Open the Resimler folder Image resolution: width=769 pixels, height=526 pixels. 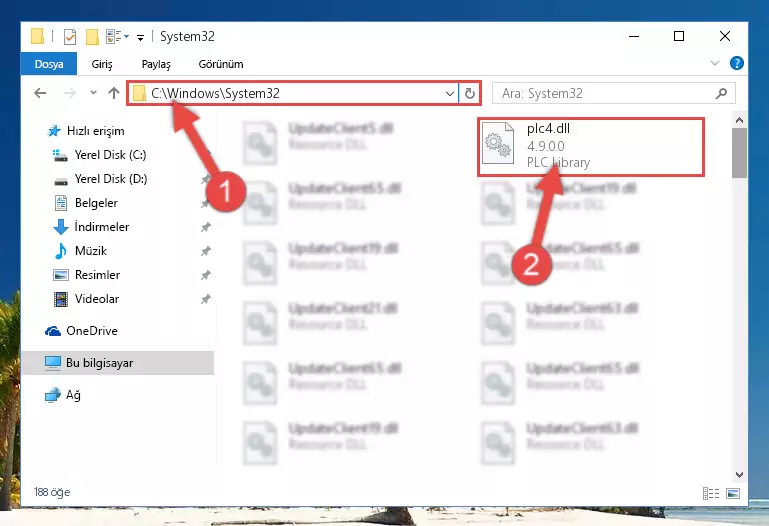[x=97, y=275]
